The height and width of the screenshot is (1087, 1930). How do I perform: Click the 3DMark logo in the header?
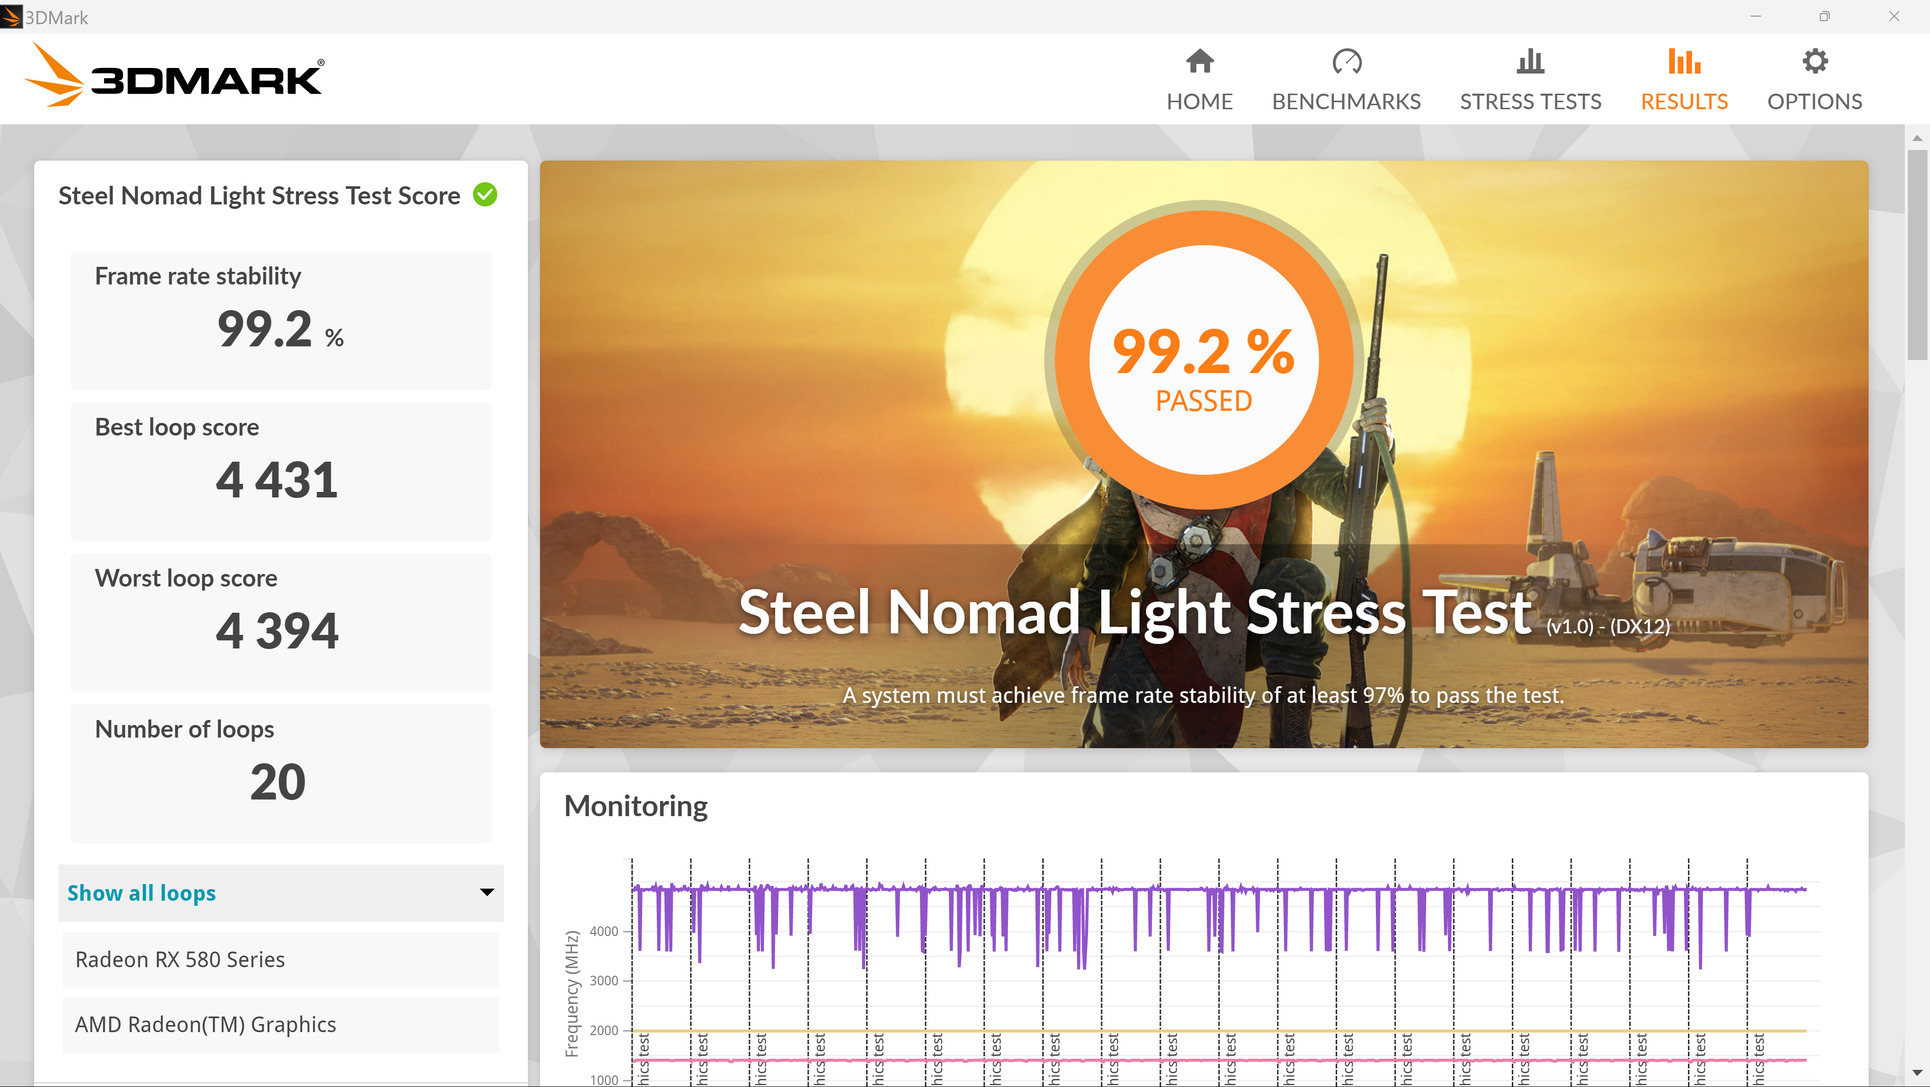[x=175, y=77]
